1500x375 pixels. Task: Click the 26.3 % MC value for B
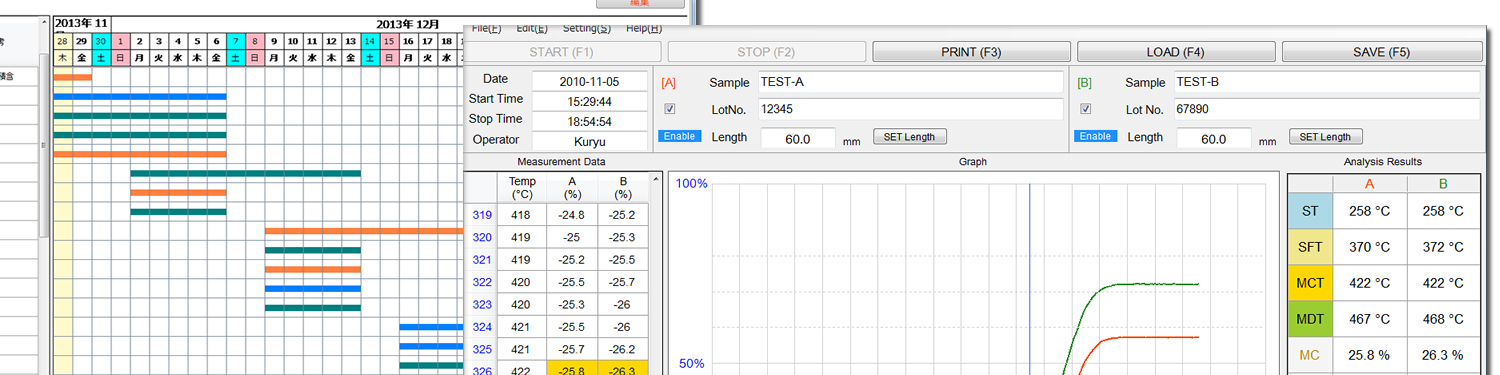pyautogui.click(x=1442, y=355)
